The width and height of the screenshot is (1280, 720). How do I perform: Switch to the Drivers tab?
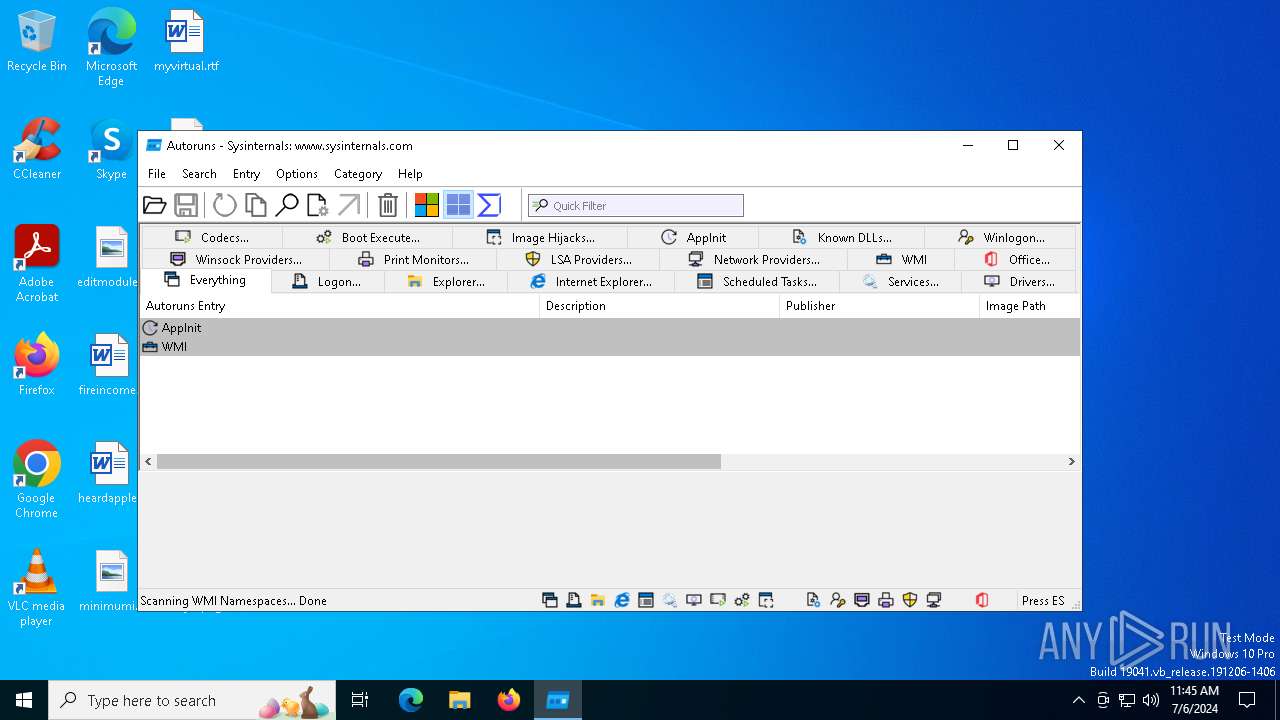(1018, 282)
